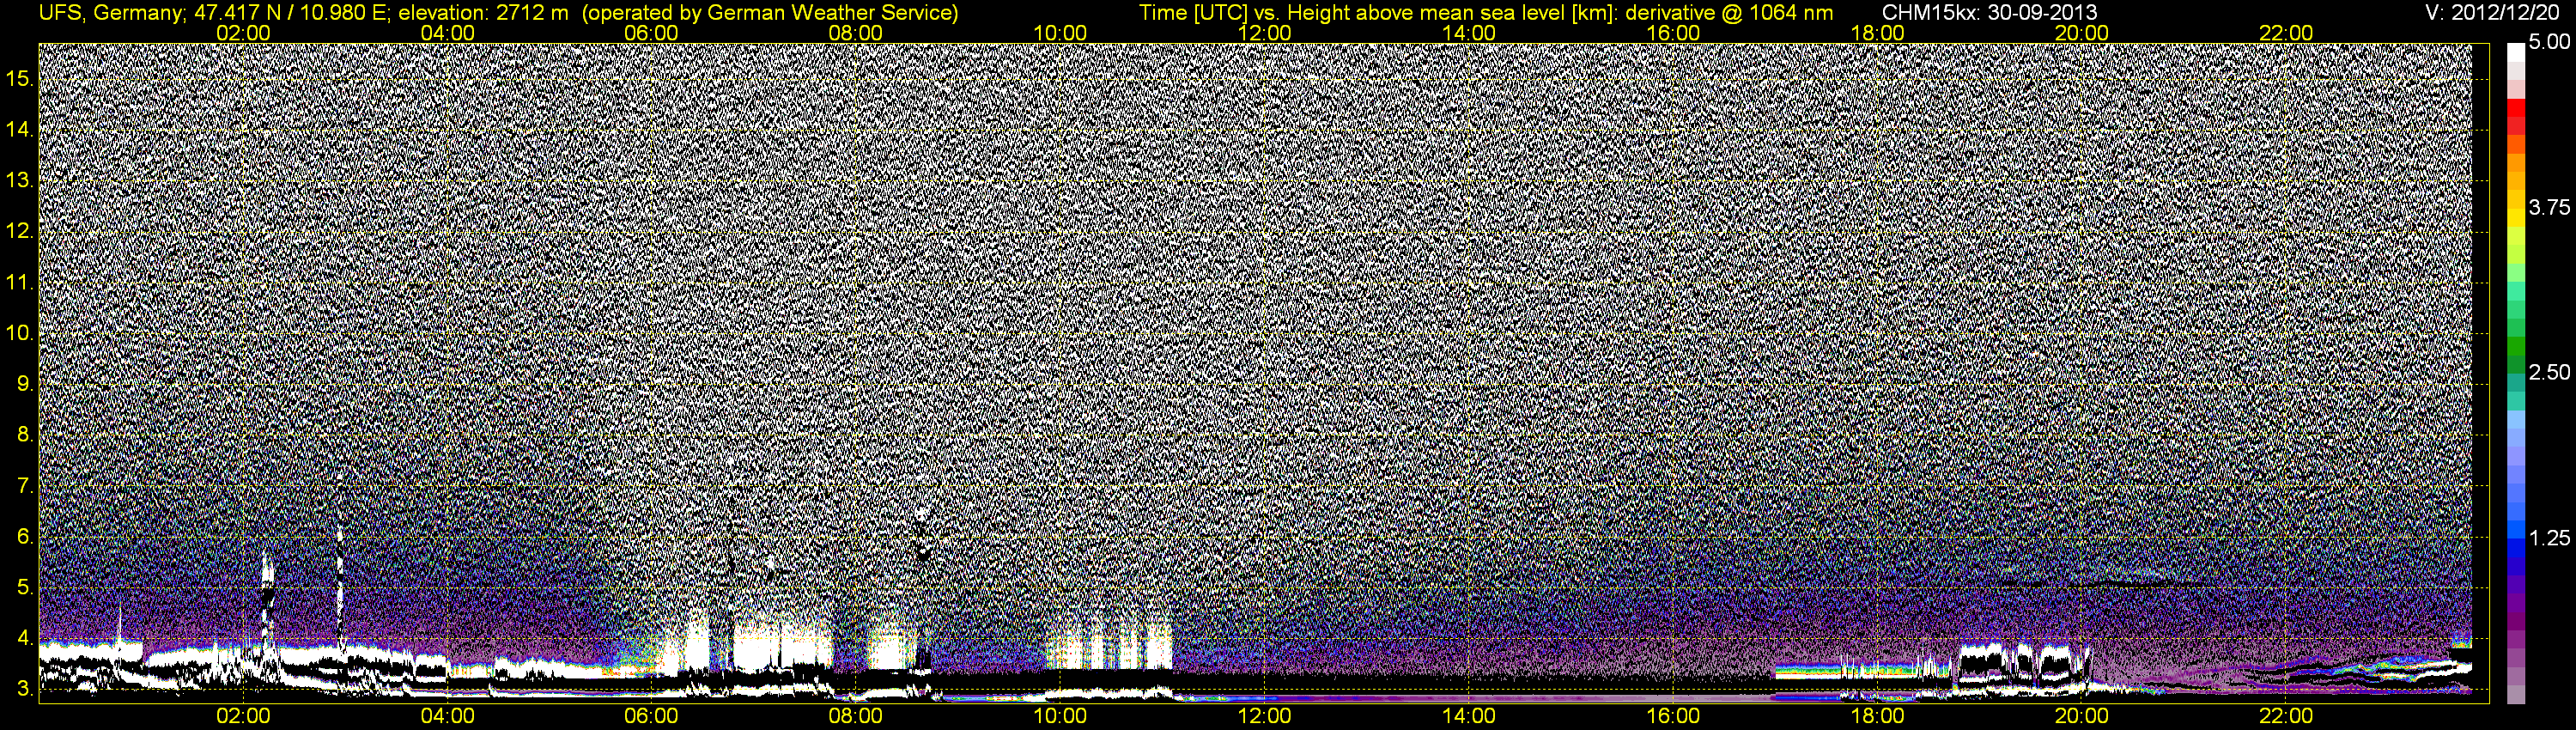Click the bottom time axis label 22:00
Image resolution: width=2576 pixels, height=730 pixels.
(x=2286, y=716)
